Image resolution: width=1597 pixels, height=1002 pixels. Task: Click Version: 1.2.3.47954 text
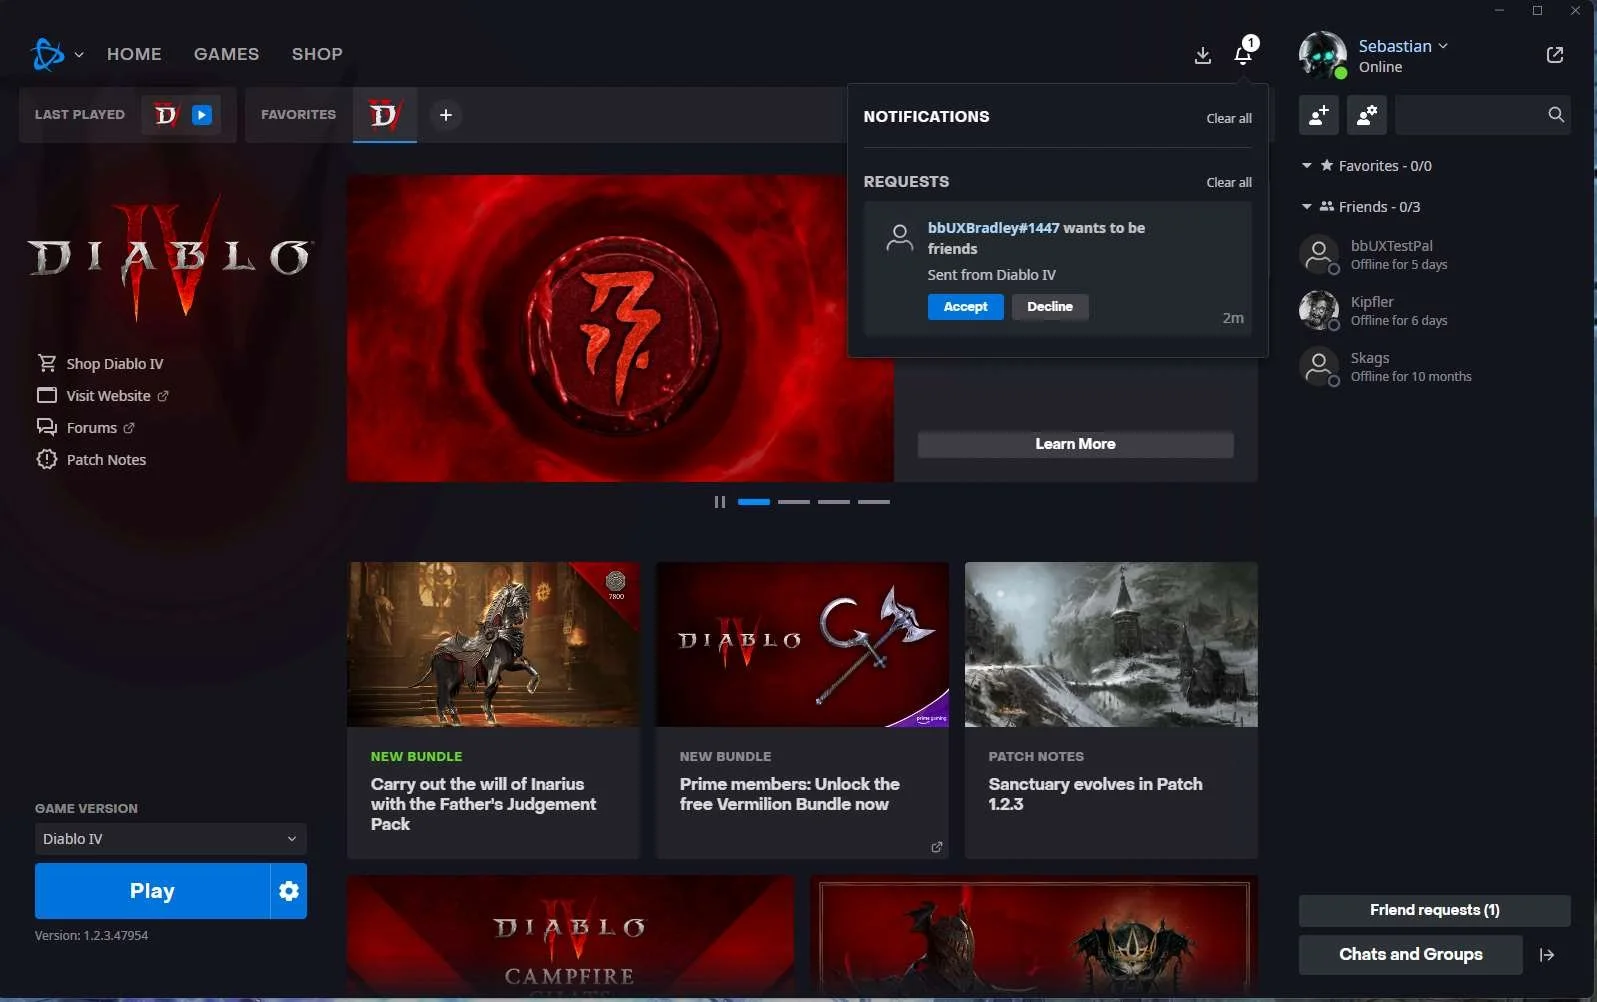point(91,936)
